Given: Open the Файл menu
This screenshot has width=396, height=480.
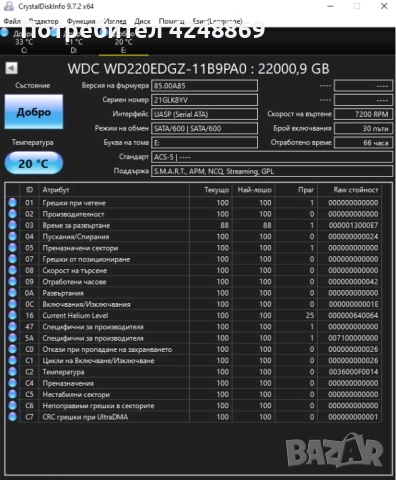Looking at the screenshot, I should pyautogui.click(x=12, y=21).
